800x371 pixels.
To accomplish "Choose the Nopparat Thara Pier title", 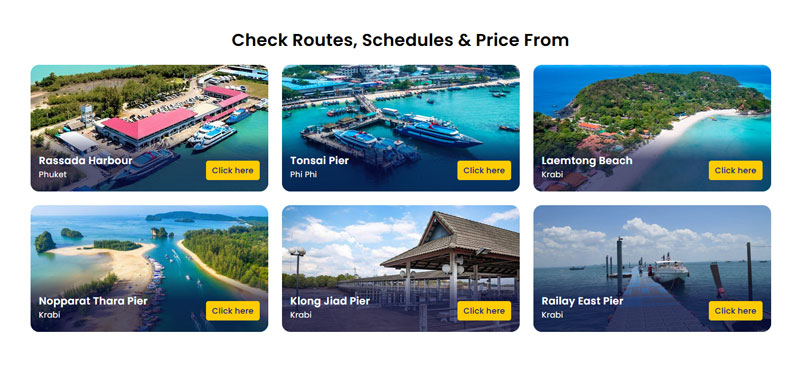I will click(93, 301).
